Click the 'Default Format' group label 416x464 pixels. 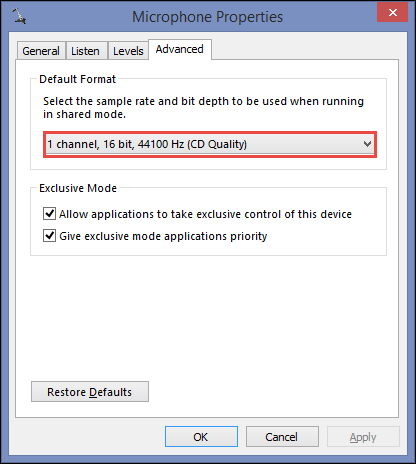(77, 79)
